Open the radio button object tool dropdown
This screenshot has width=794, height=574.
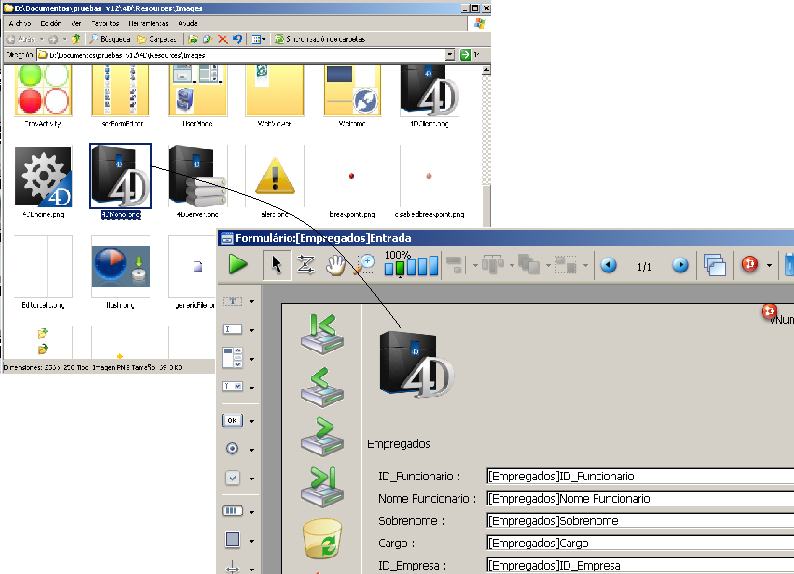[x=252, y=449]
